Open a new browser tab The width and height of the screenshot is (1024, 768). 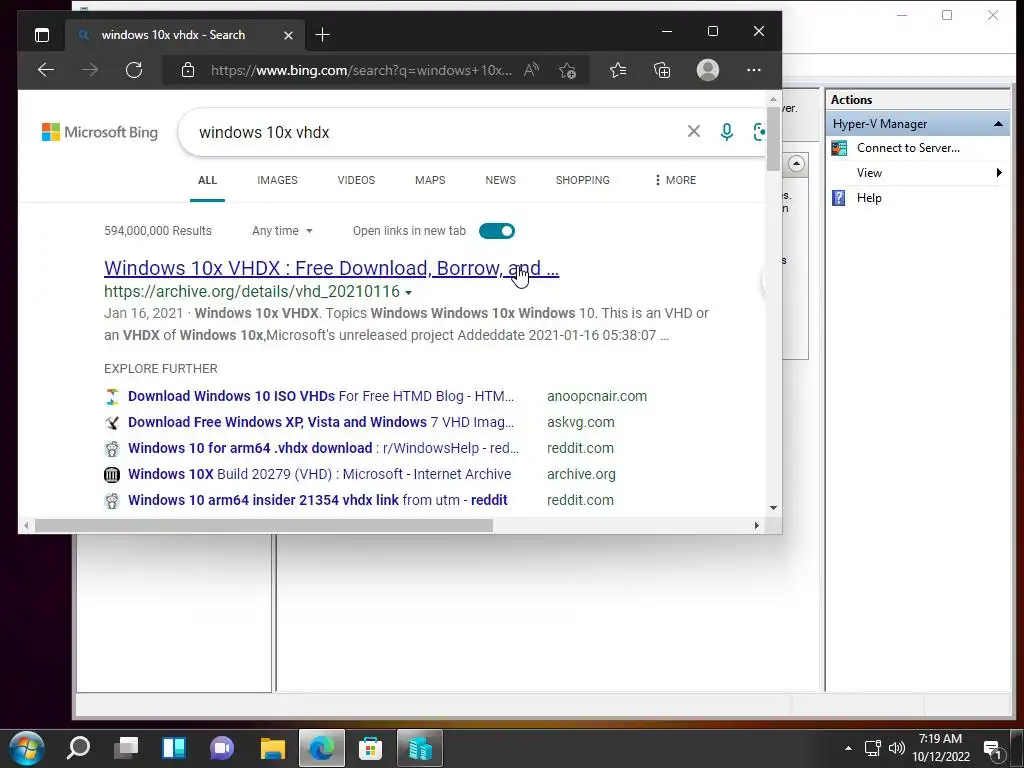[x=323, y=35]
